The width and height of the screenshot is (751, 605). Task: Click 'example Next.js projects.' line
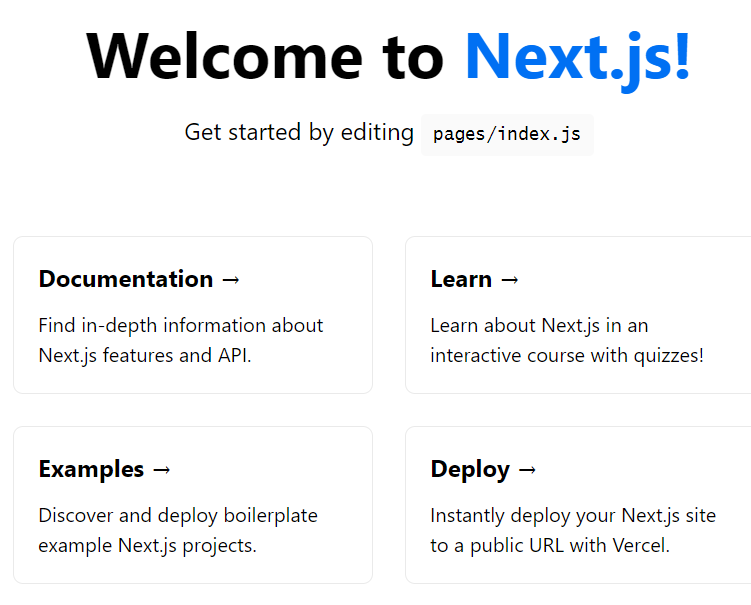tap(148, 546)
